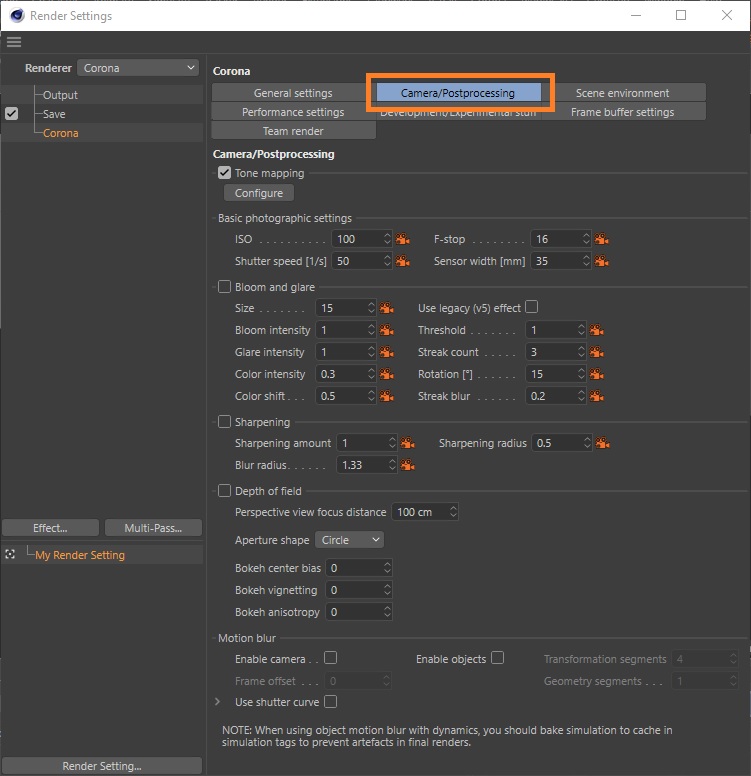Click the camera override icon beside Glare intensity

387,352
